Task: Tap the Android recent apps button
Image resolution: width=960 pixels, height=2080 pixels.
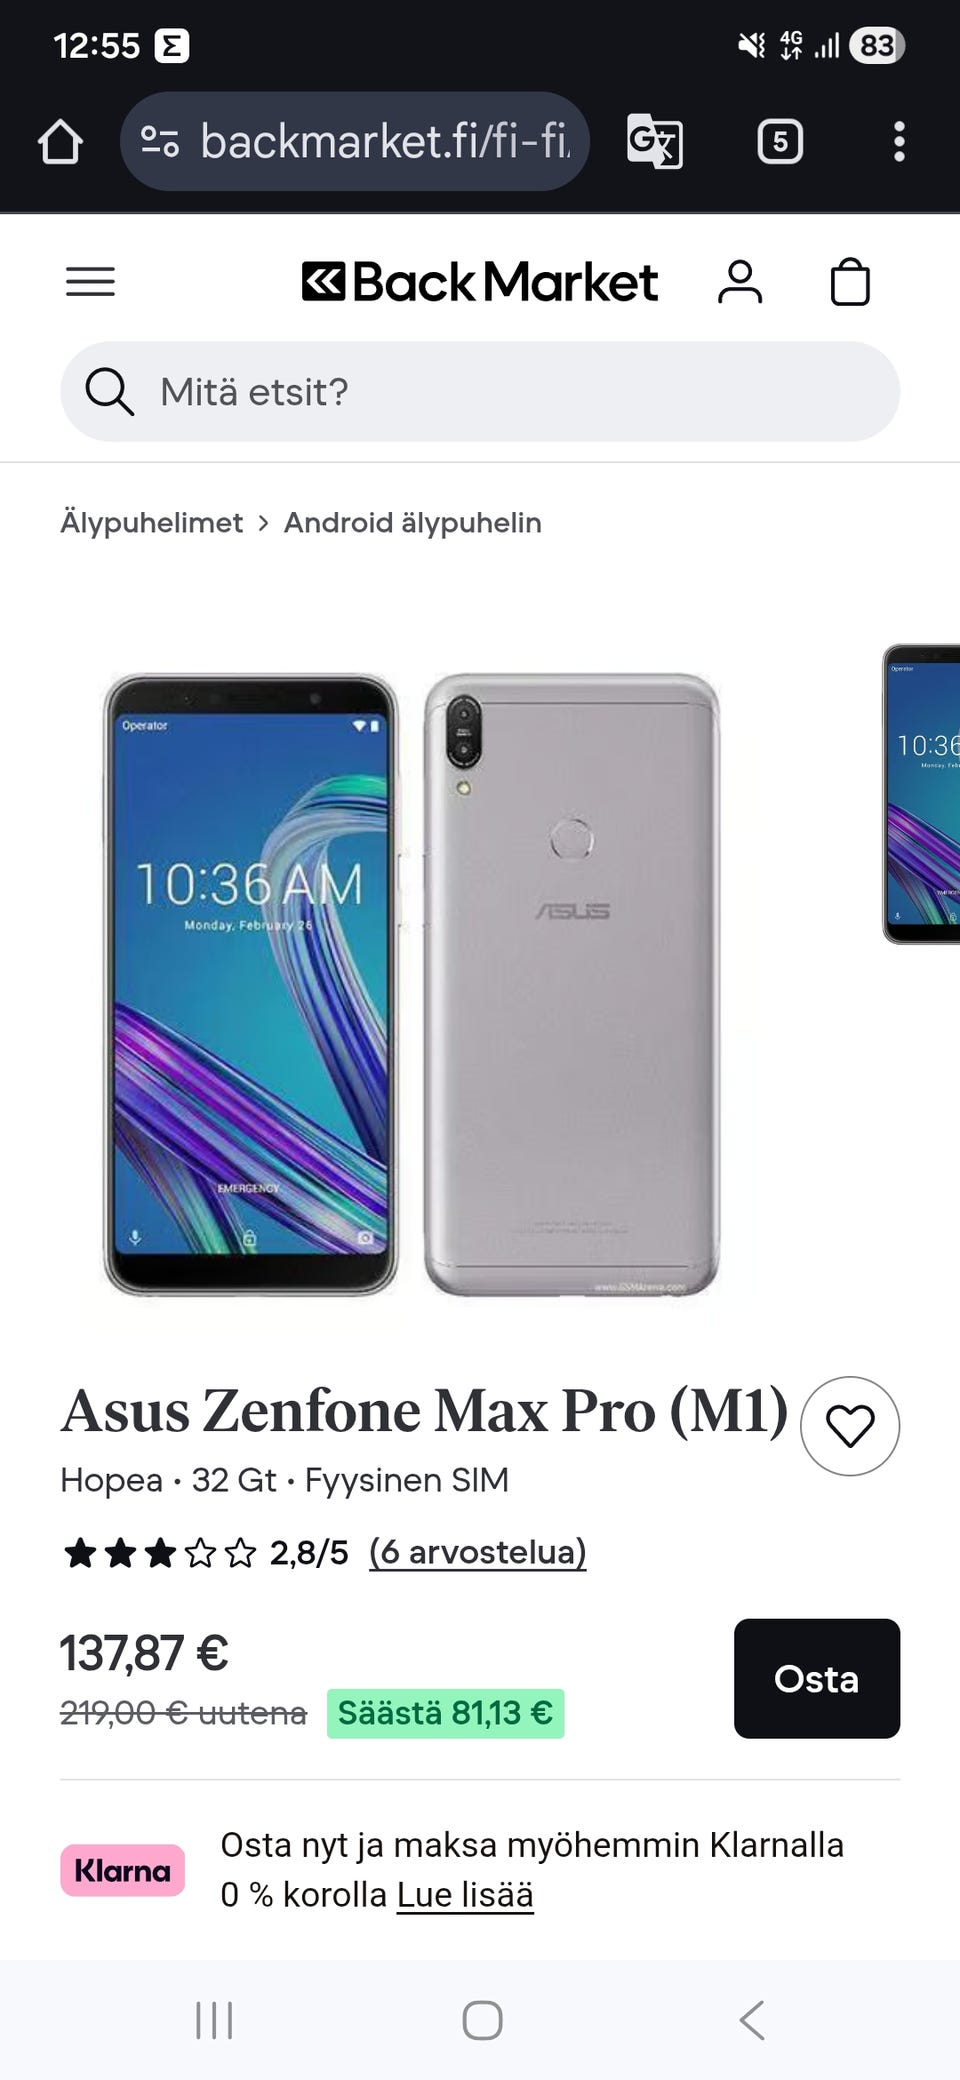Action: click(214, 2020)
